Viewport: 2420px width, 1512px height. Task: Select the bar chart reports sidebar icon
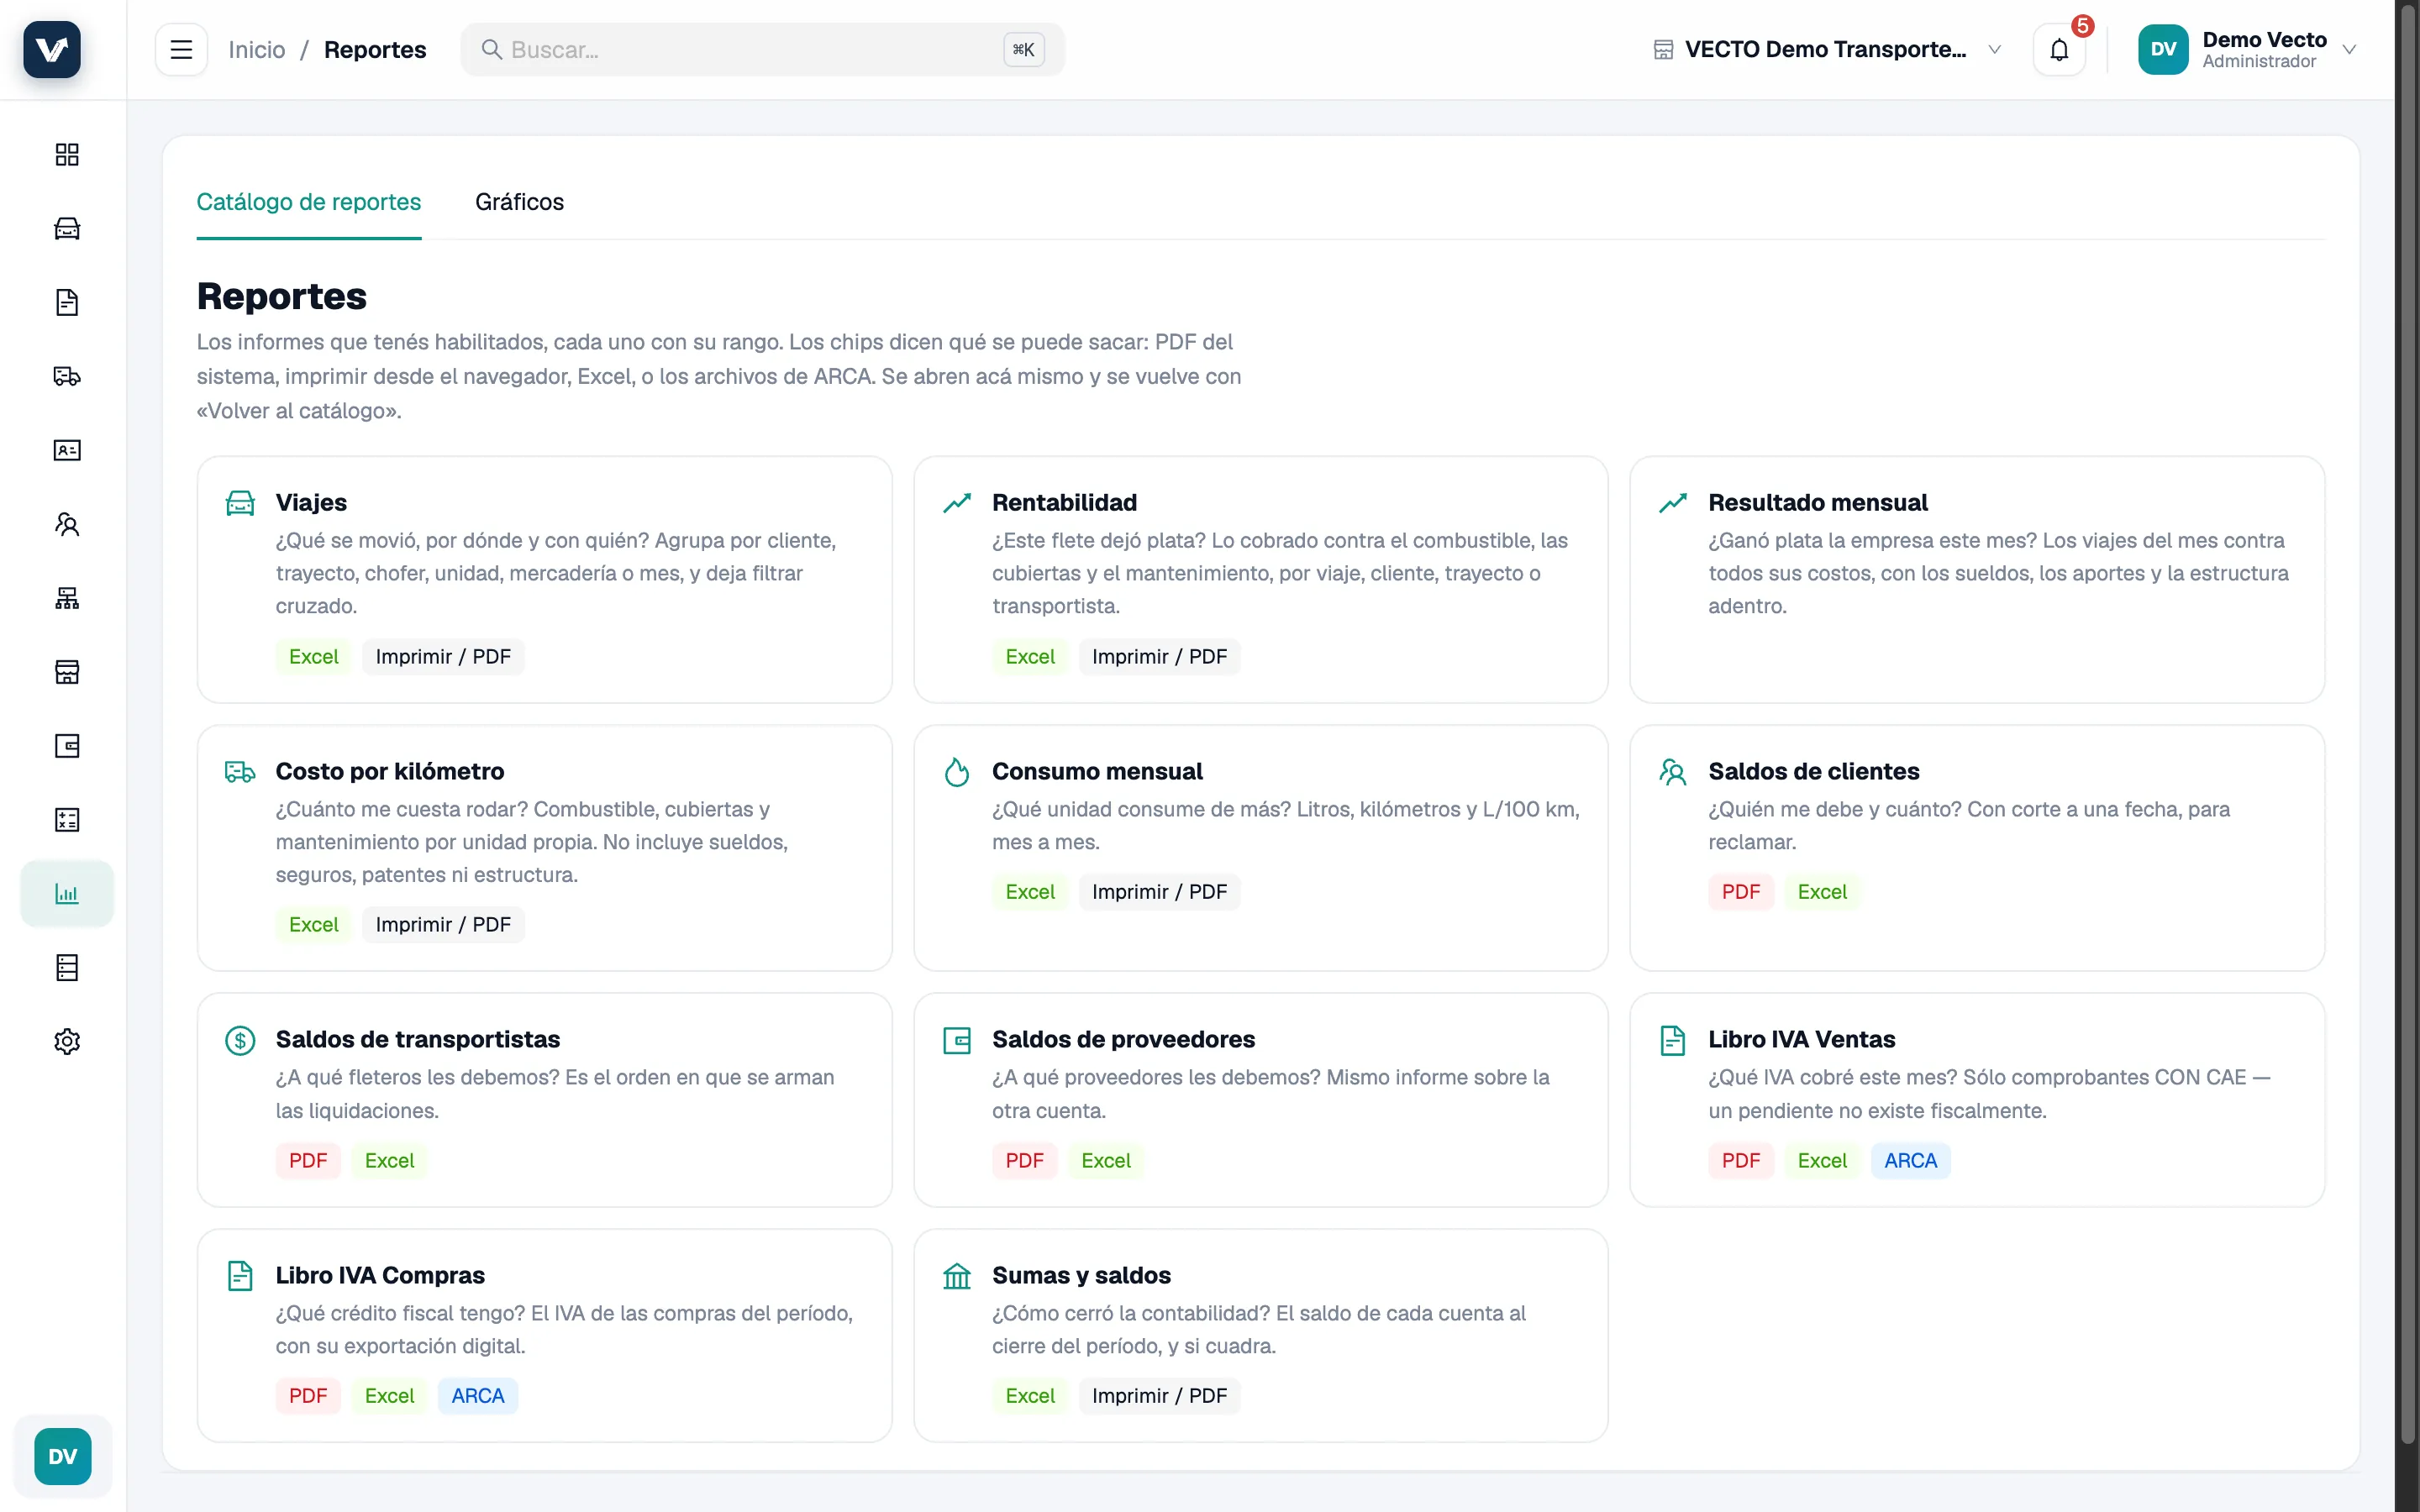[x=67, y=894]
